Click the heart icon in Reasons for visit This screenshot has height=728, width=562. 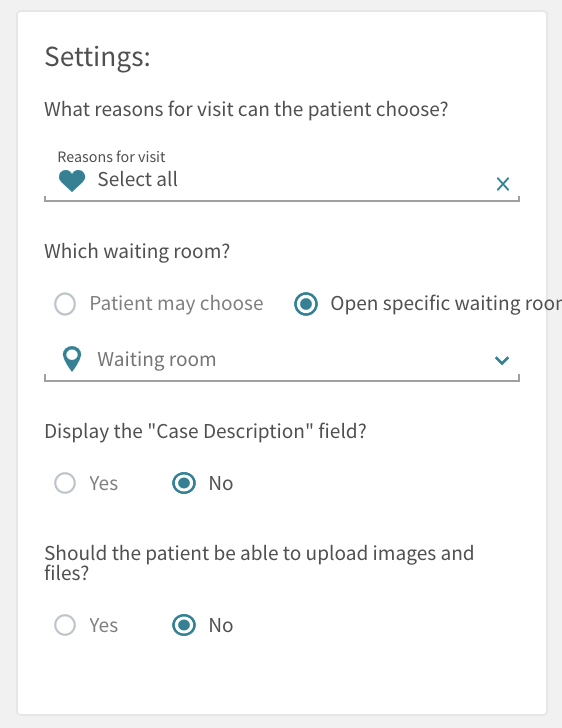[x=72, y=181]
